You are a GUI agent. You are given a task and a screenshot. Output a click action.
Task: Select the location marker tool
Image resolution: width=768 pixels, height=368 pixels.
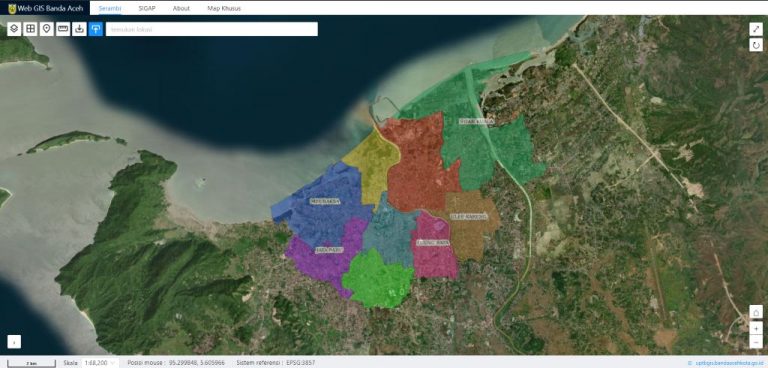coord(47,29)
